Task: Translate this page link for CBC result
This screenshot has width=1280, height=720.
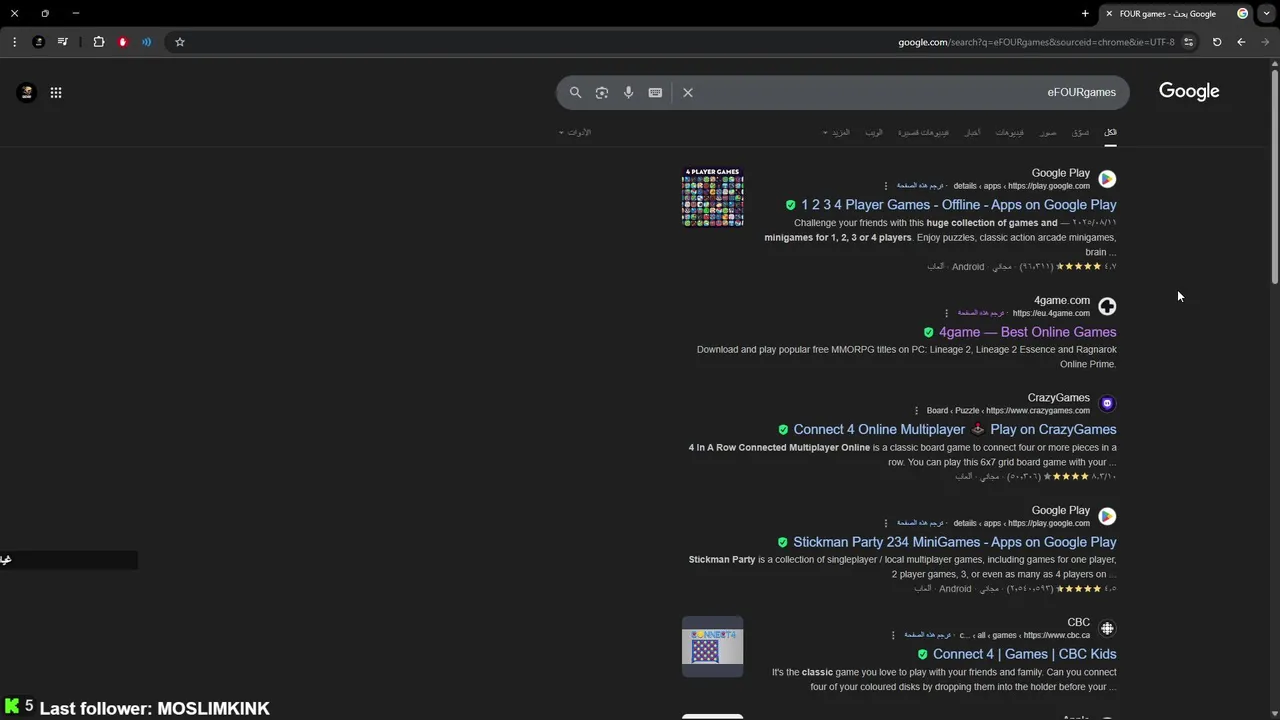Action: [928, 635]
